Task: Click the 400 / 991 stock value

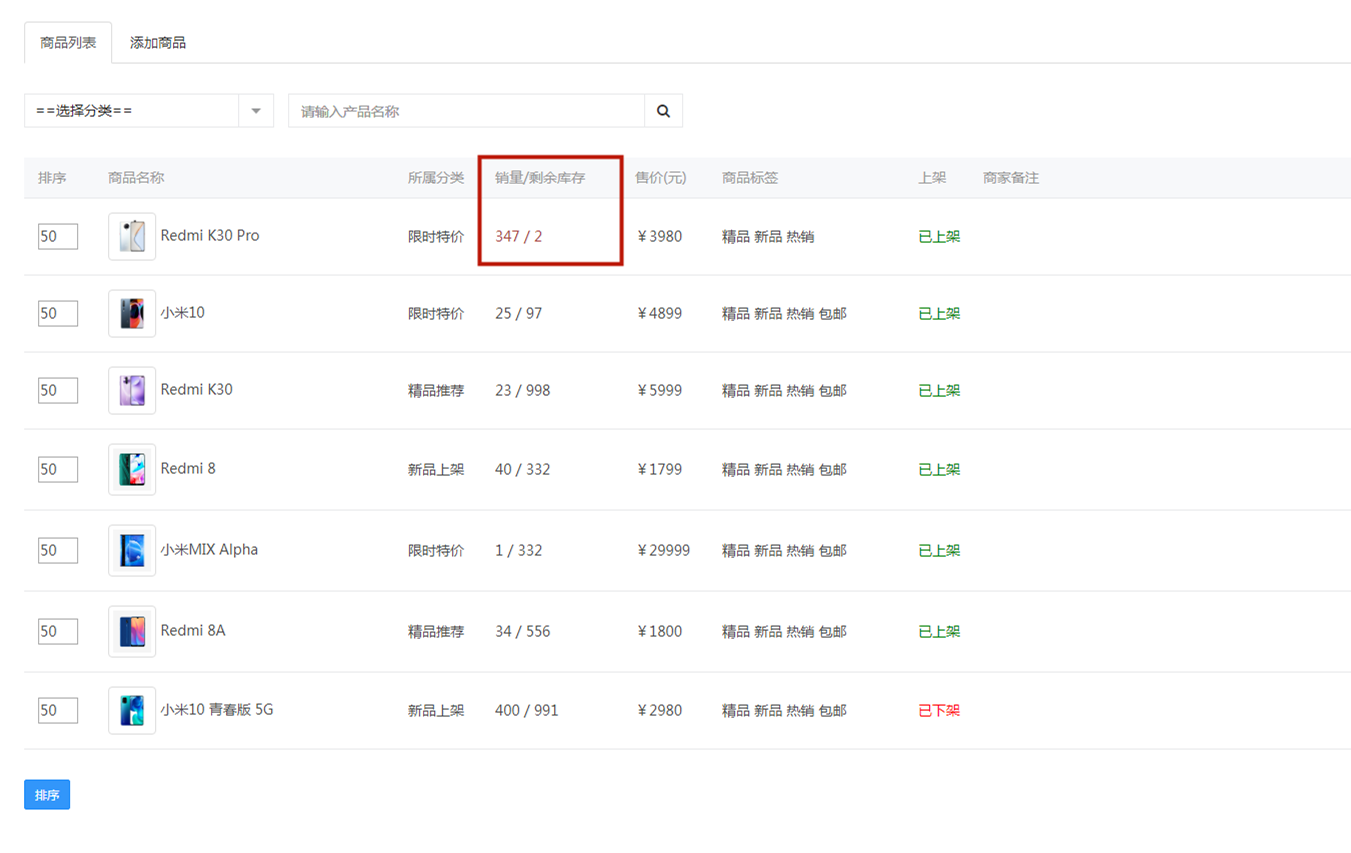Action: point(527,710)
